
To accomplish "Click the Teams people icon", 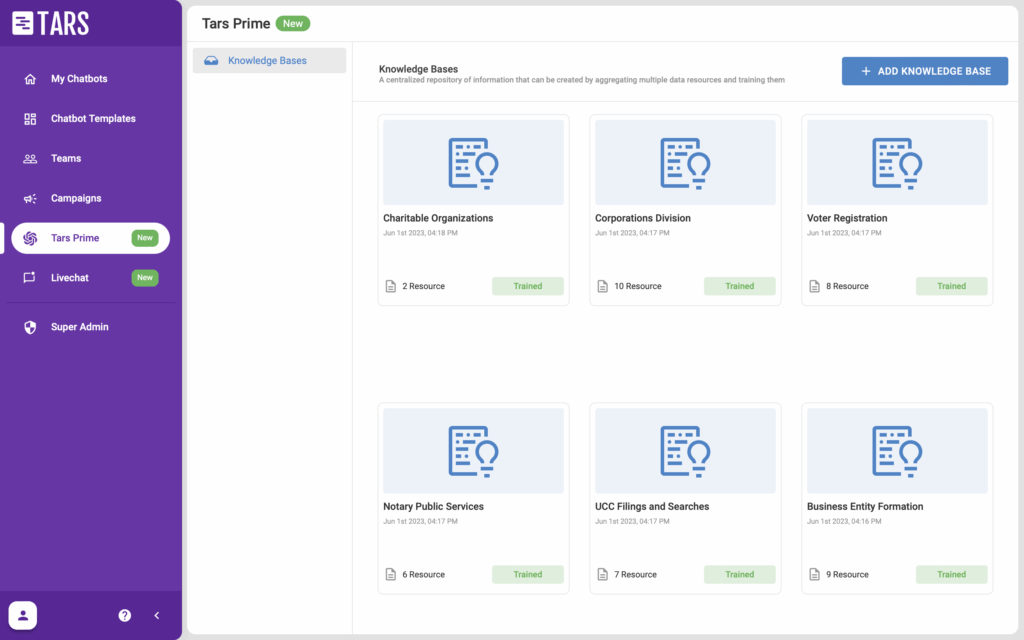I will click(30, 158).
